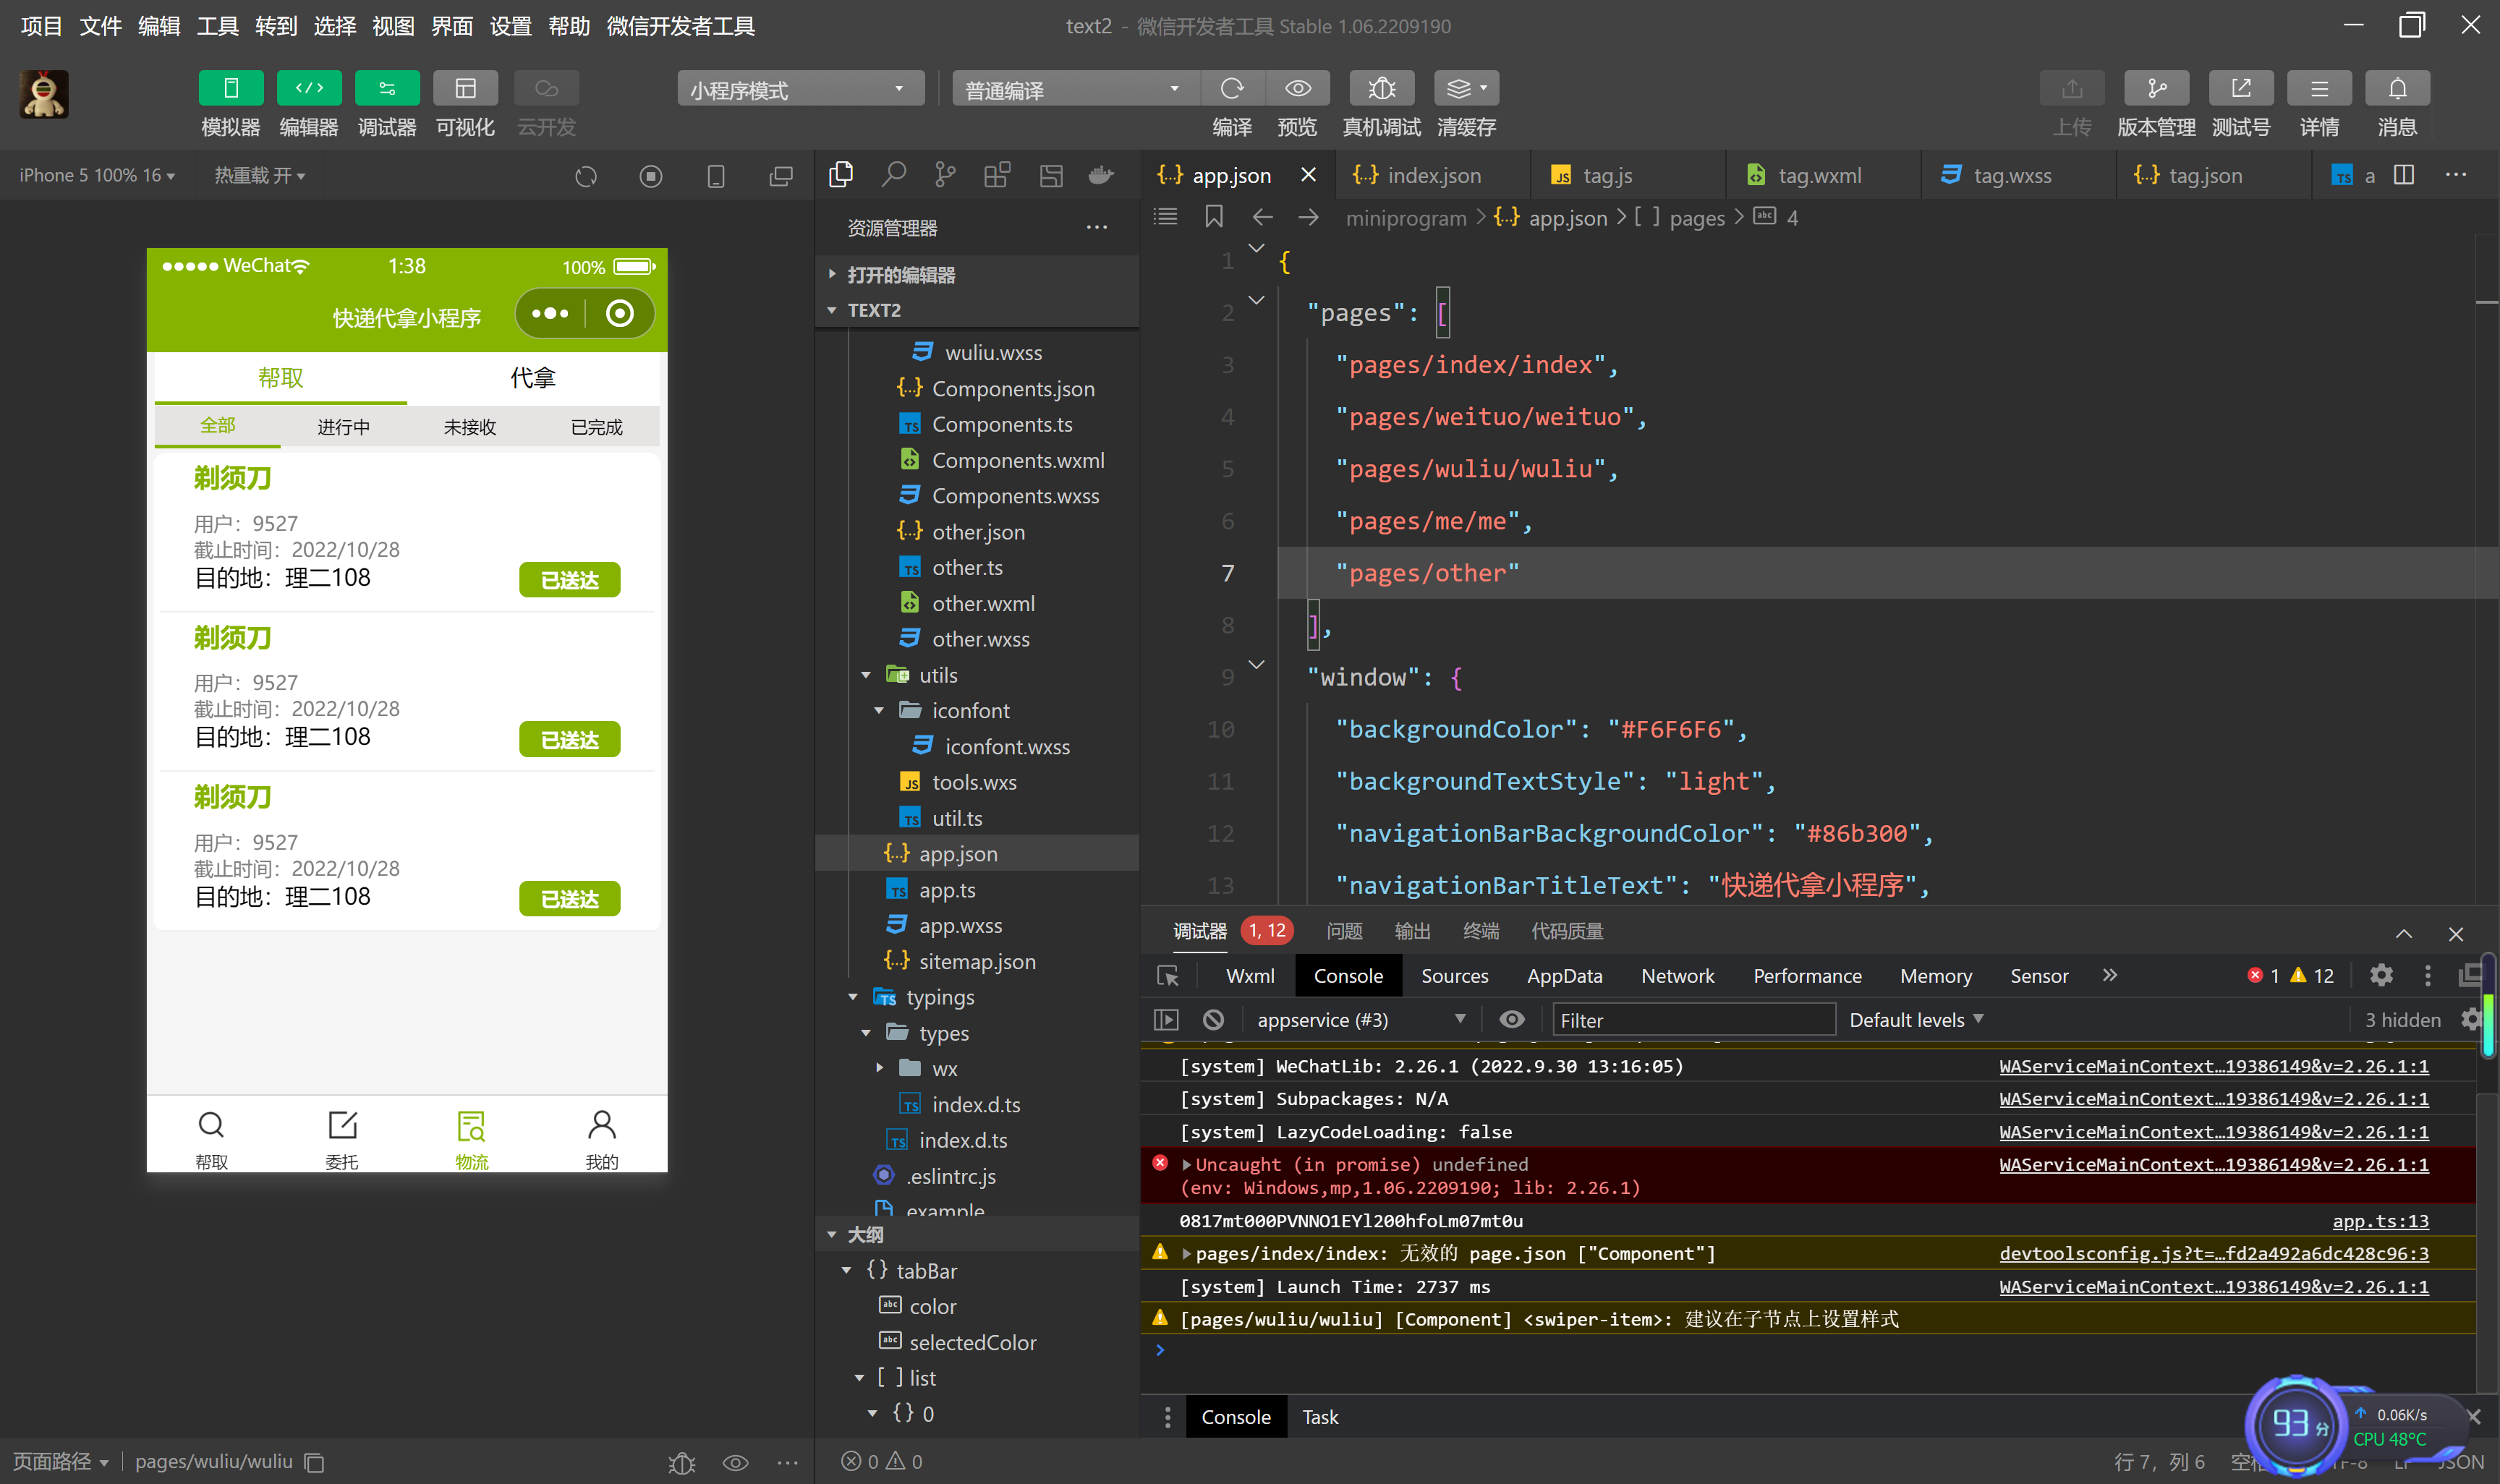Click the 93分 performance score gauge
The height and width of the screenshot is (1484, 2500).
click(x=2295, y=1424)
